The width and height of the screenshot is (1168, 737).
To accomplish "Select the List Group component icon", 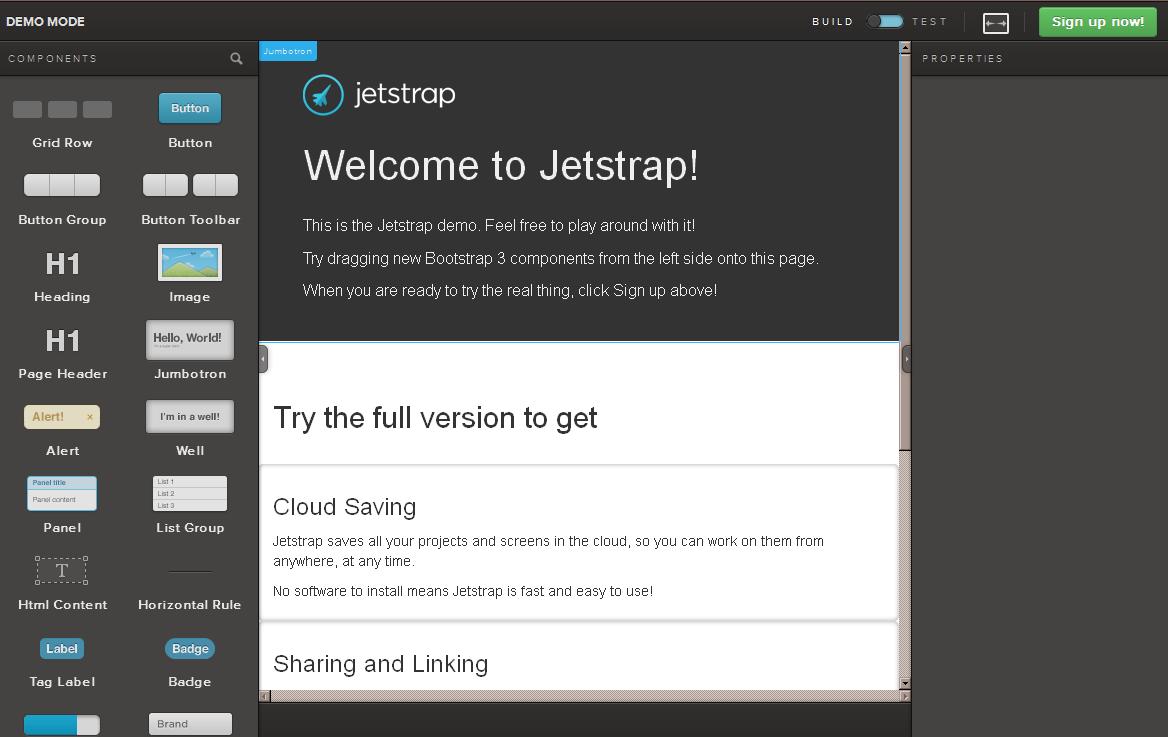I will [190, 493].
